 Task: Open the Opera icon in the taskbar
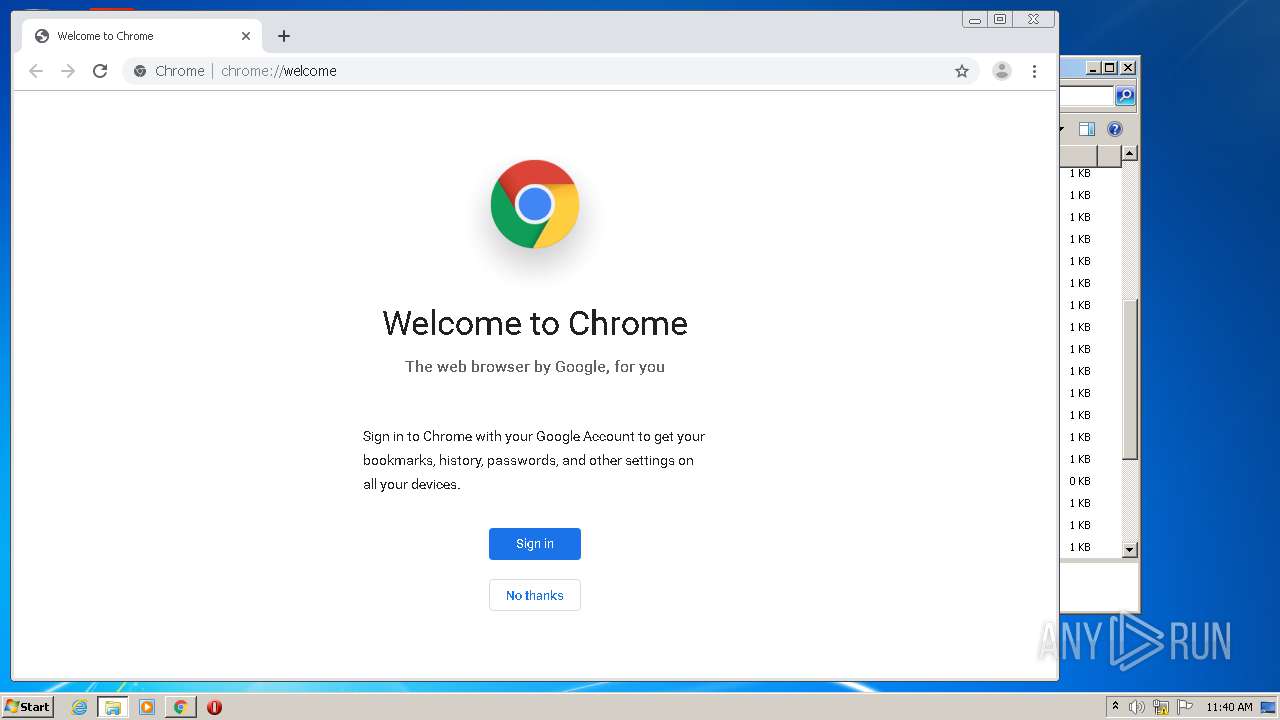coord(214,707)
